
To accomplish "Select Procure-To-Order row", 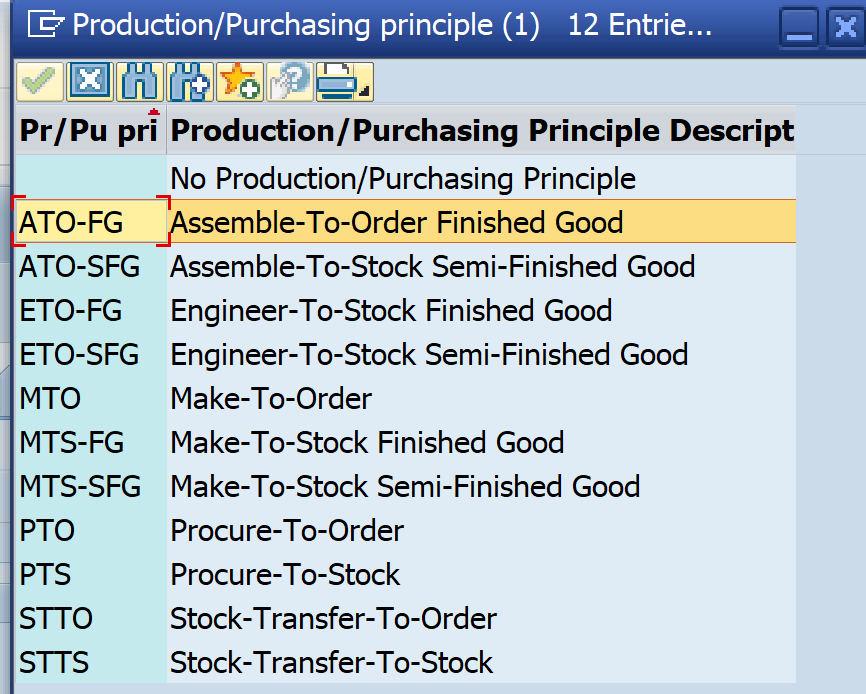I will 287,531.
